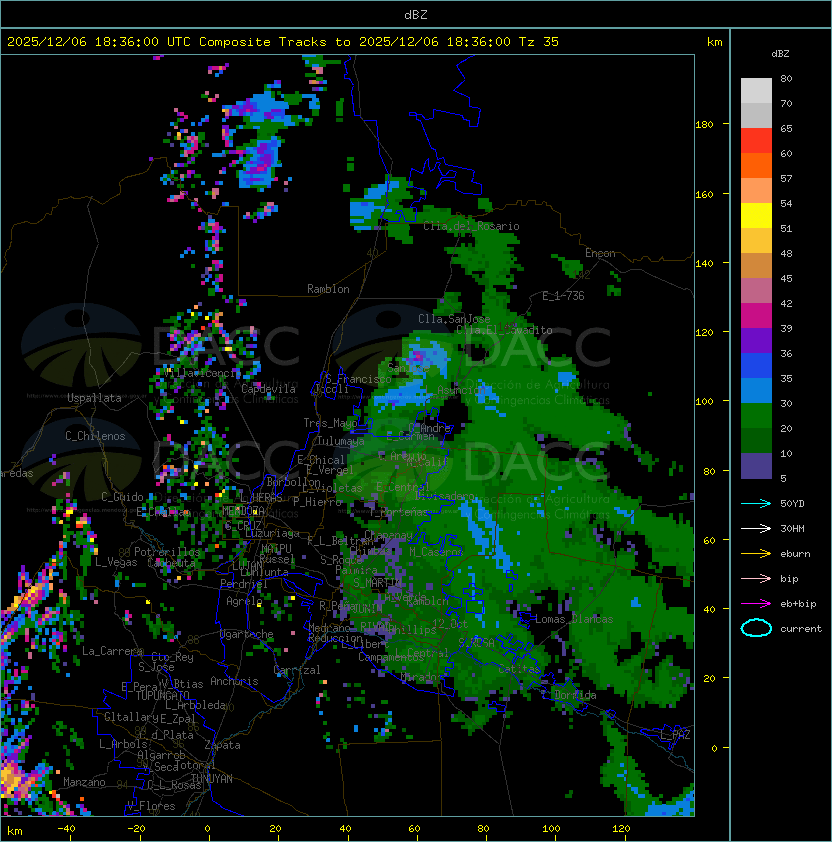832x842 pixels.
Task: Click the Encon map label
Action: point(600,253)
